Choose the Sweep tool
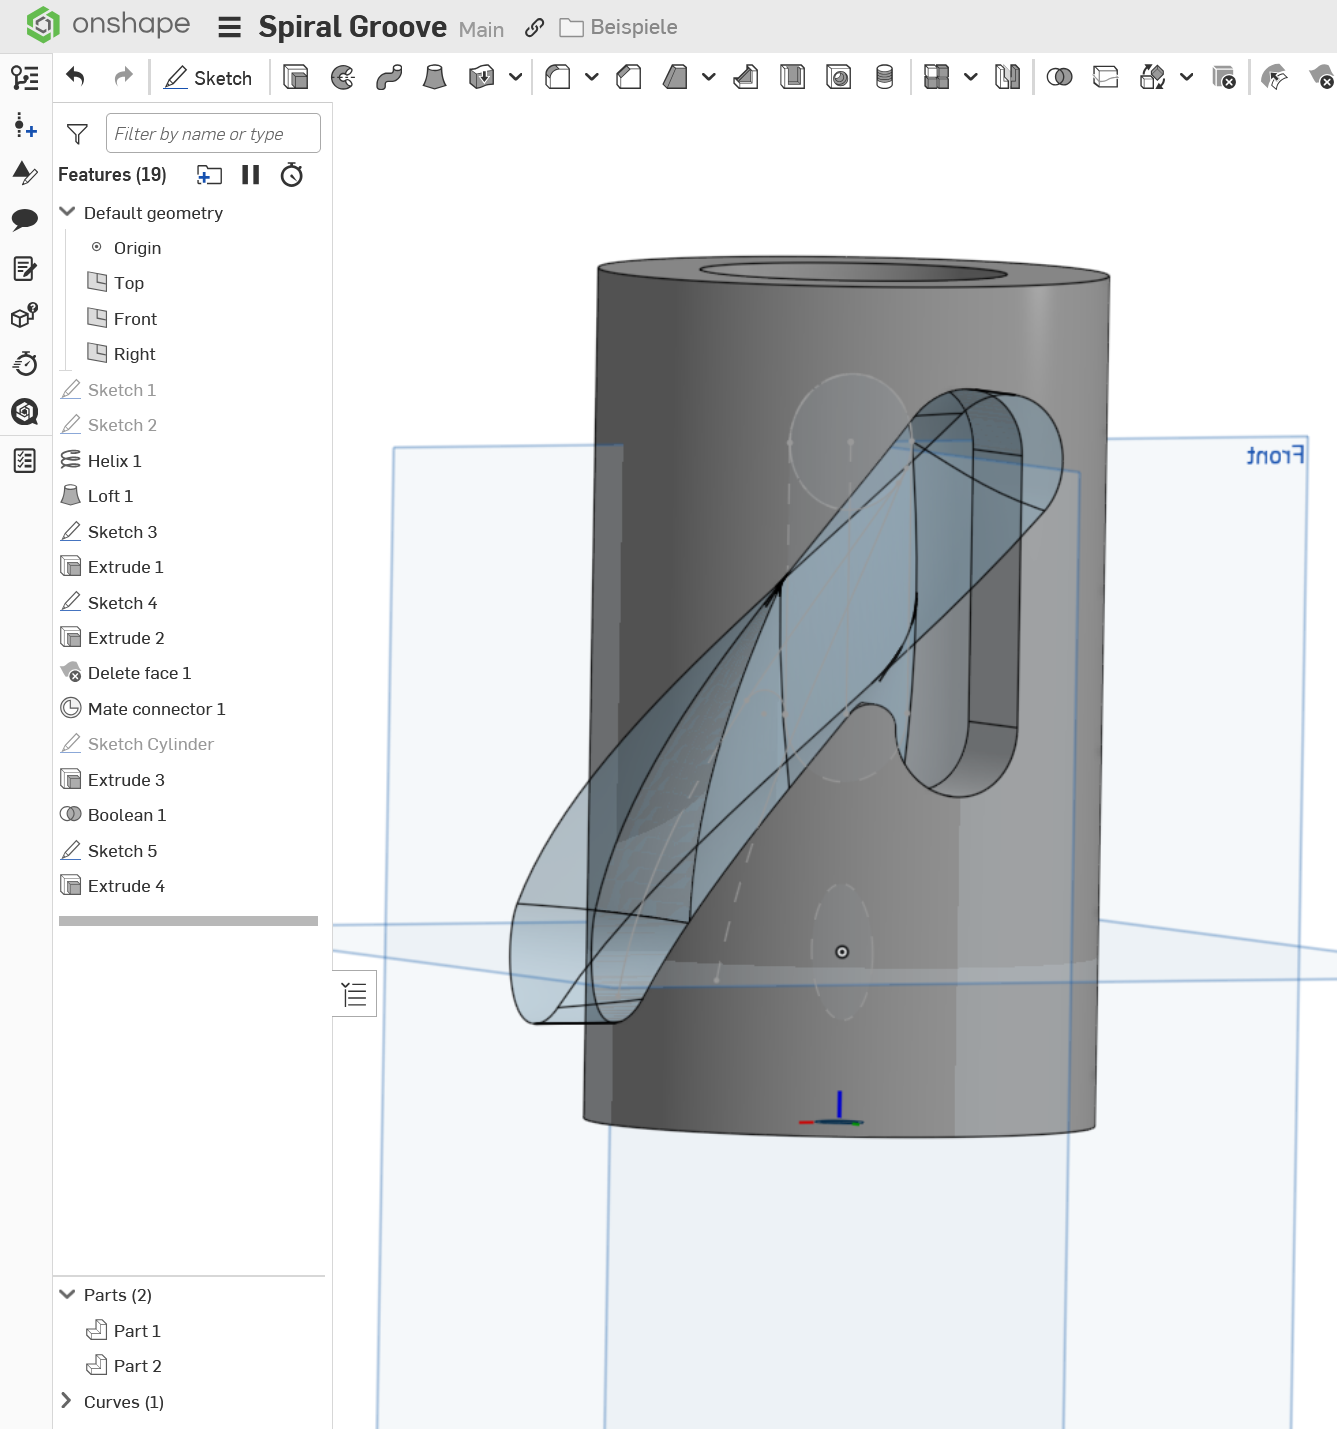Image resolution: width=1337 pixels, height=1429 pixels. [389, 77]
